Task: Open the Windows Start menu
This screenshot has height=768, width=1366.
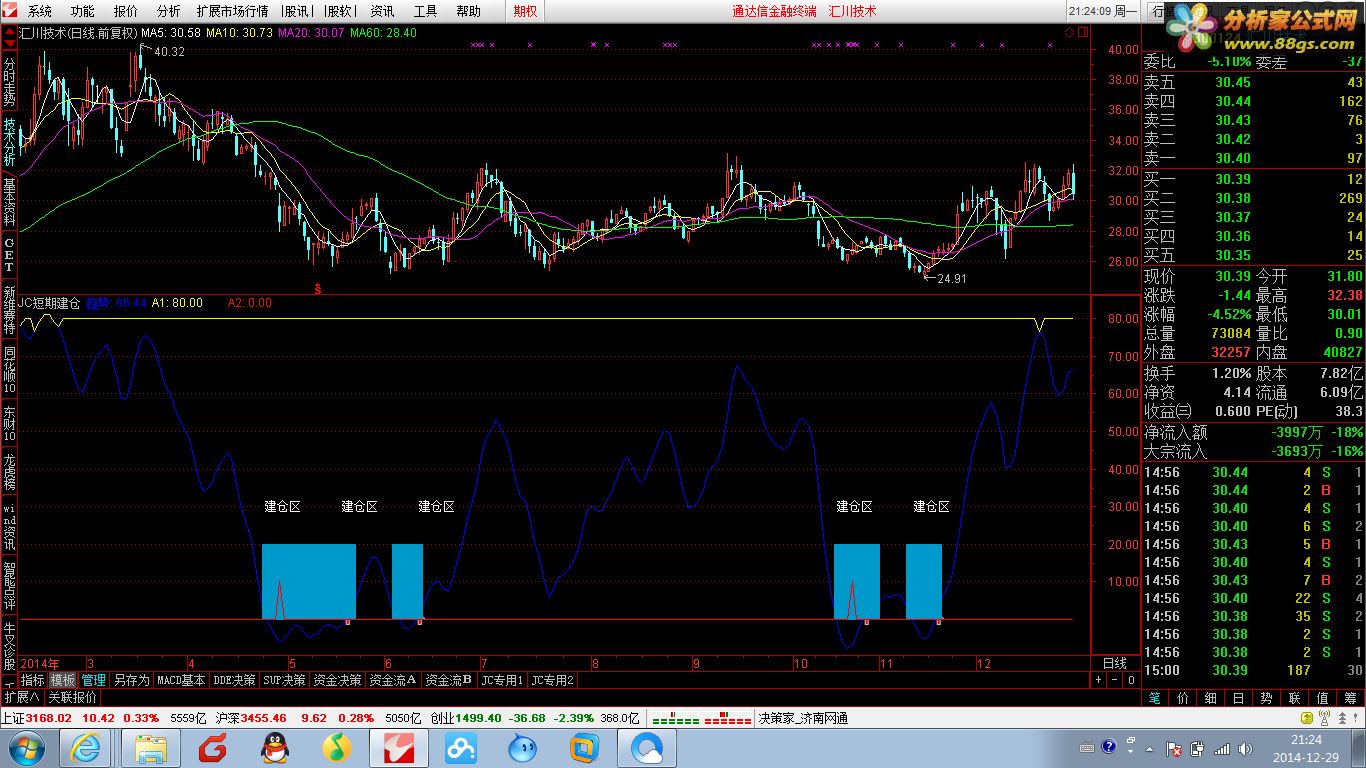Action: [x=25, y=747]
